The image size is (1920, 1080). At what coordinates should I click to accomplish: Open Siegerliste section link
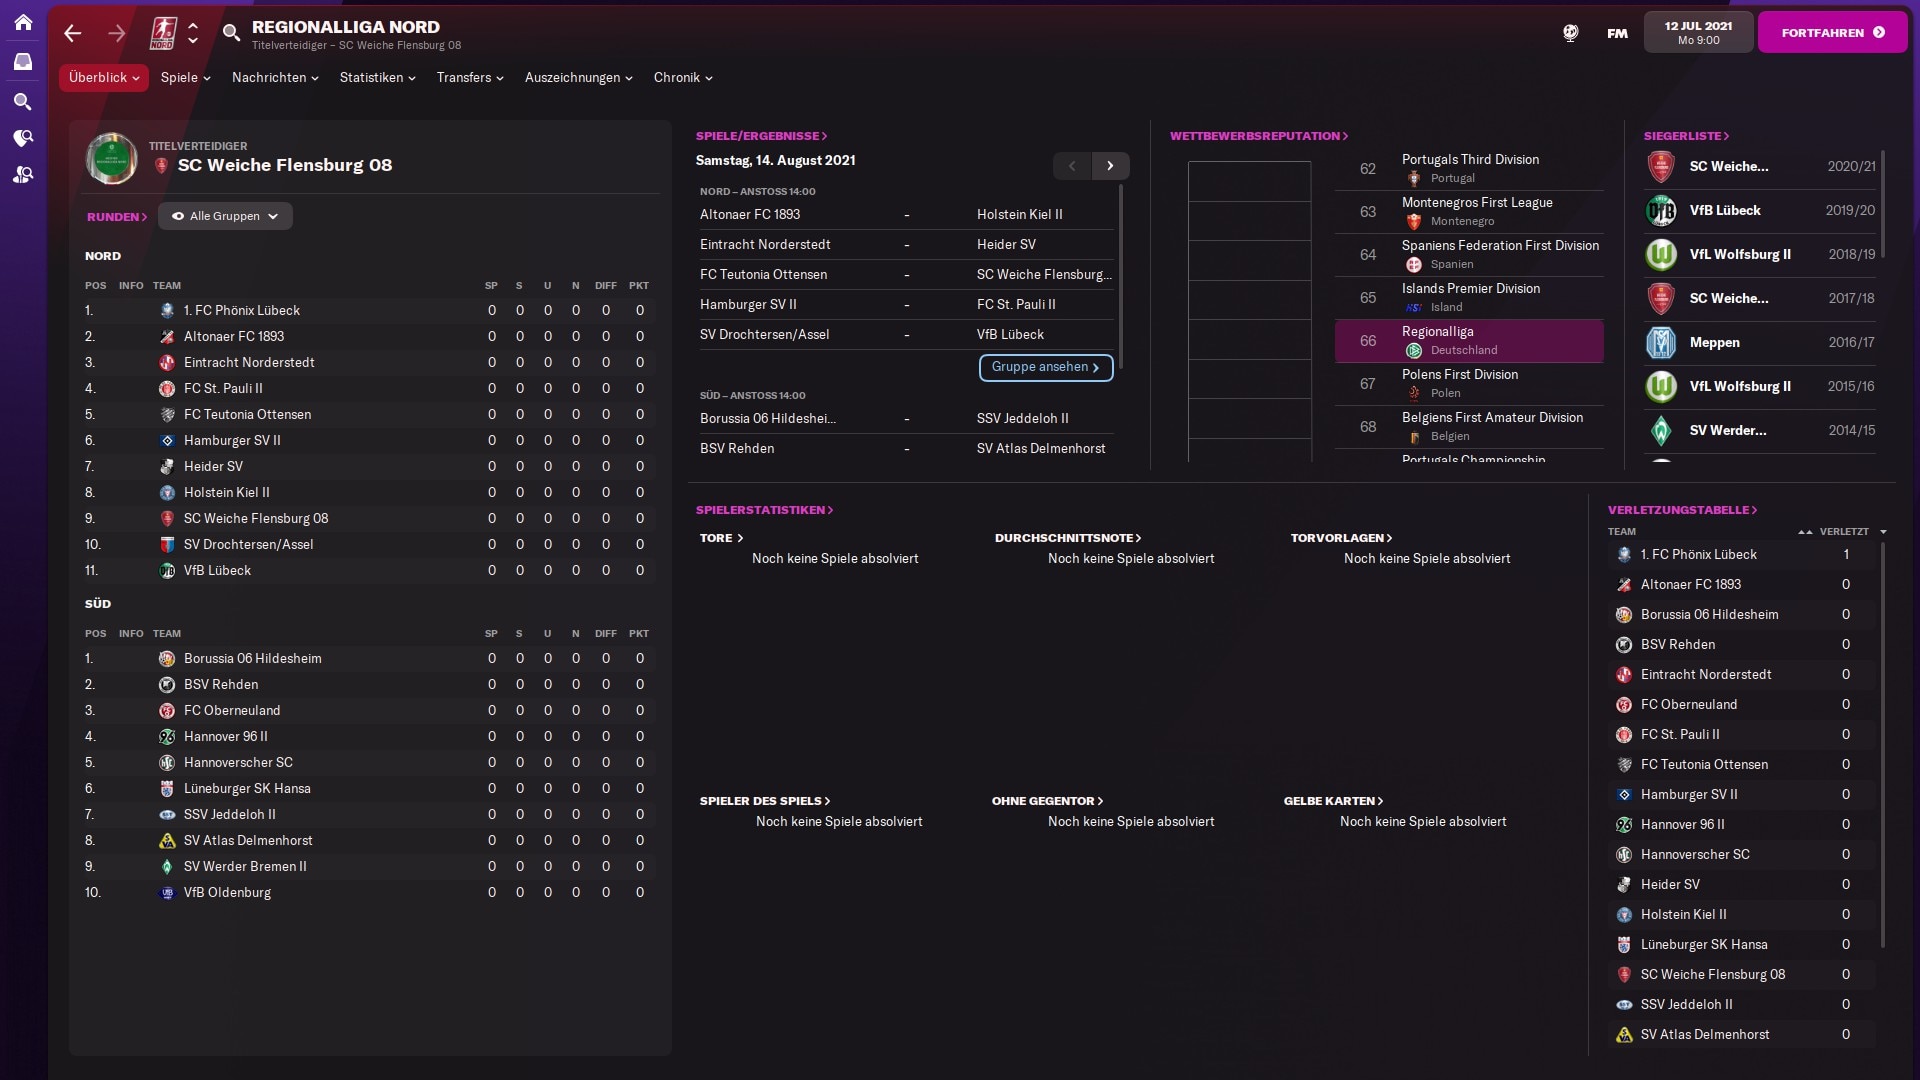pyautogui.click(x=1686, y=136)
